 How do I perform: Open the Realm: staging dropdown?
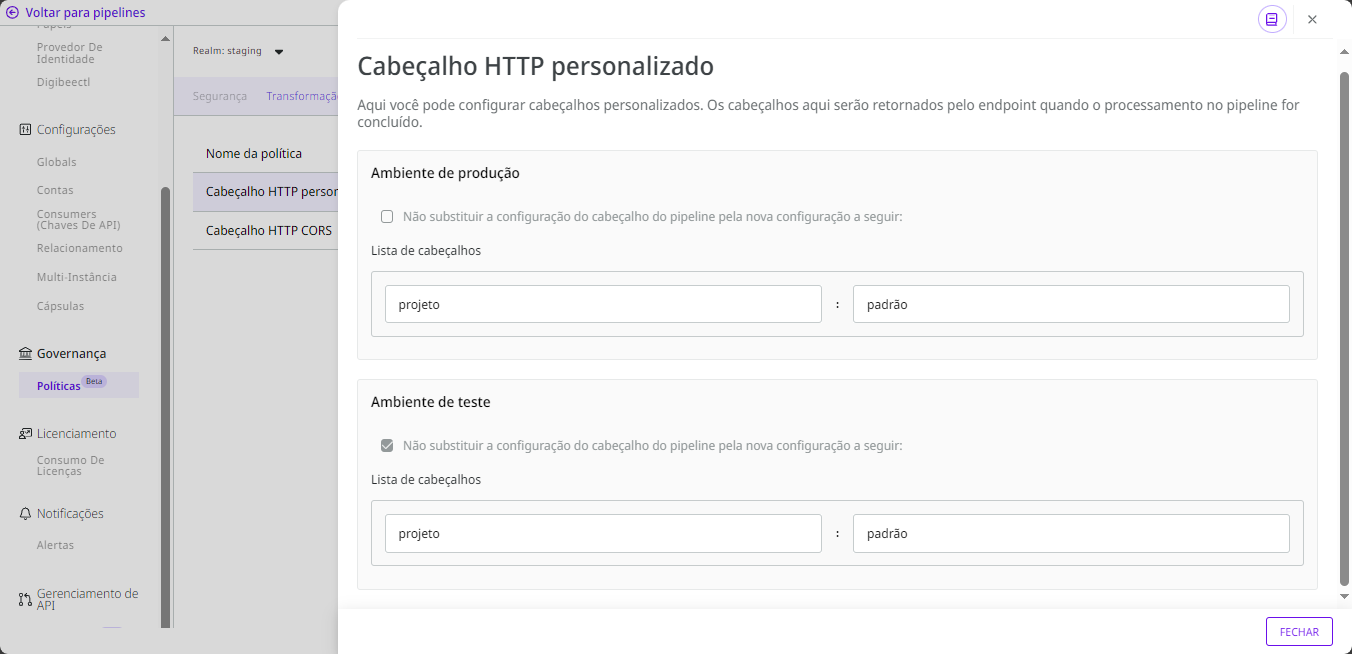(x=279, y=52)
